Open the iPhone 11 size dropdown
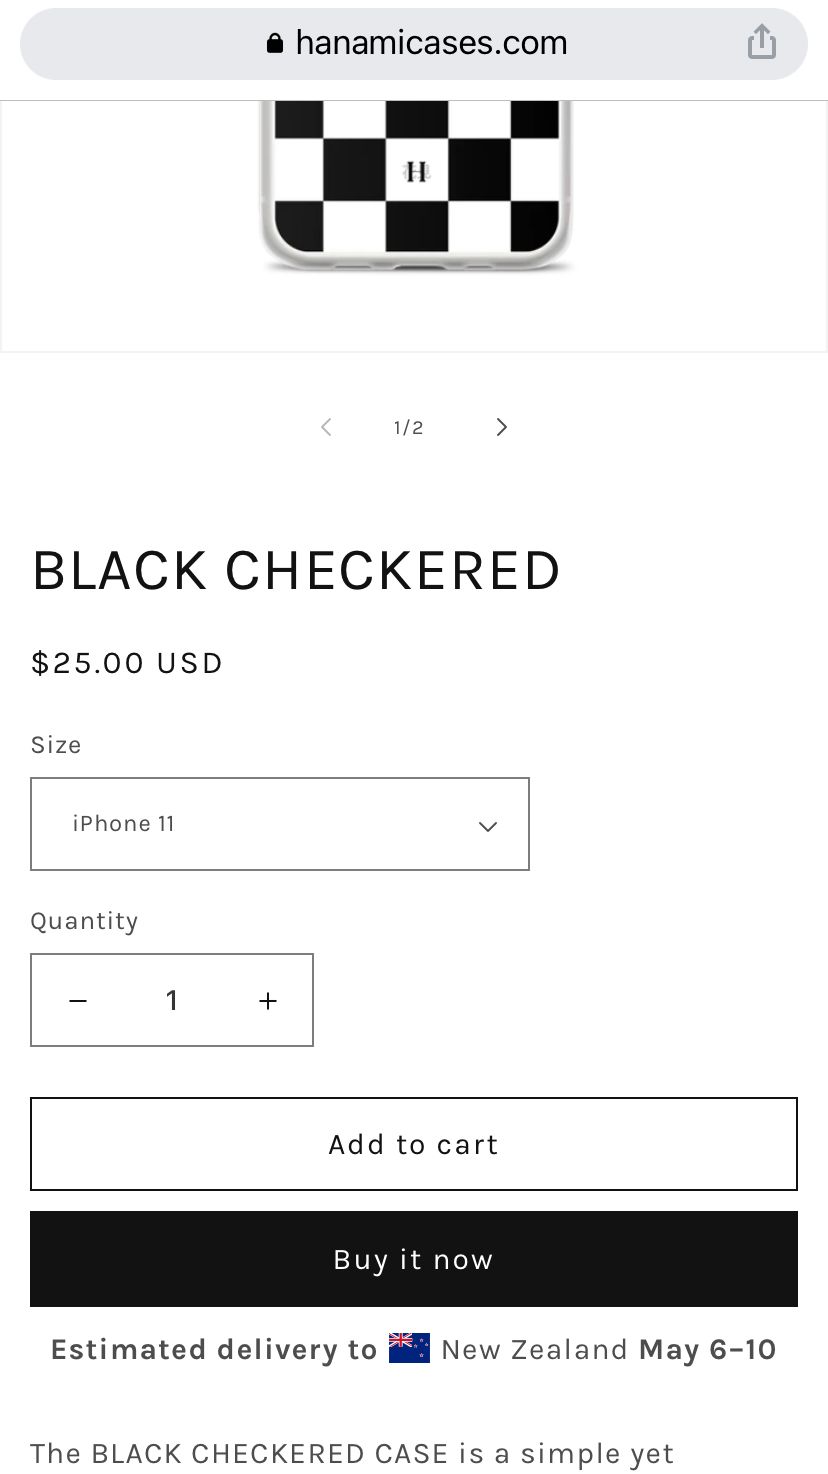 pyautogui.click(x=280, y=824)
